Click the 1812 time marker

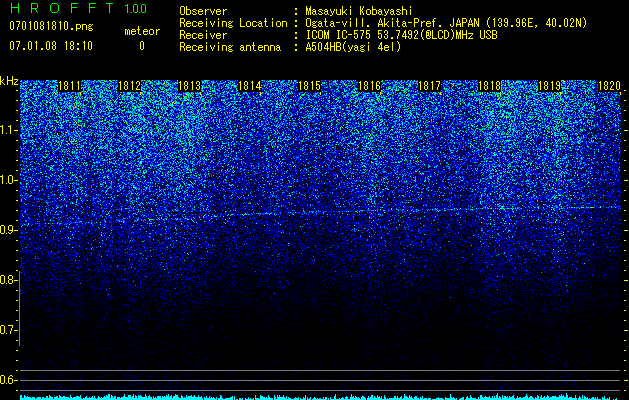click(x=130, y=86)
